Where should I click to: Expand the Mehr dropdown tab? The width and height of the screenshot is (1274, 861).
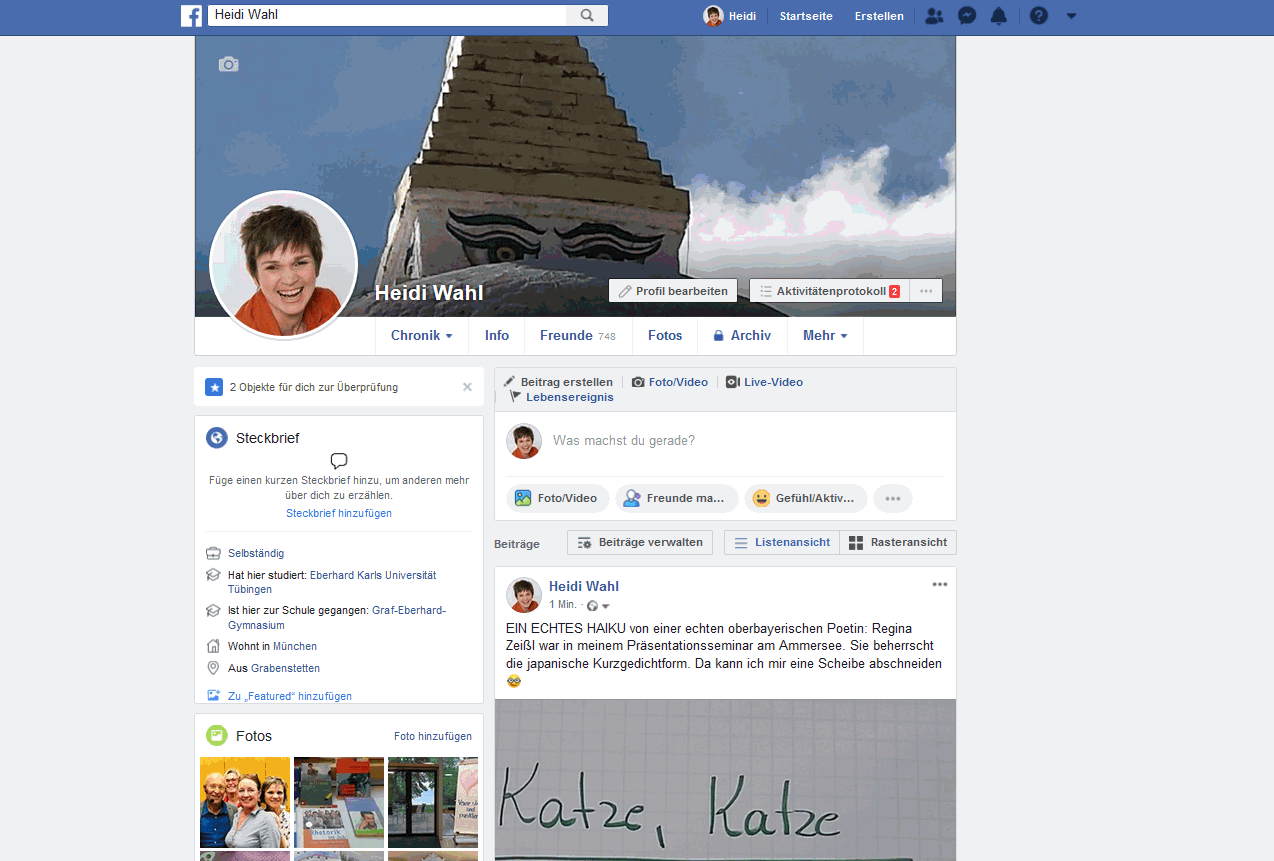click(x=825, y=336)
